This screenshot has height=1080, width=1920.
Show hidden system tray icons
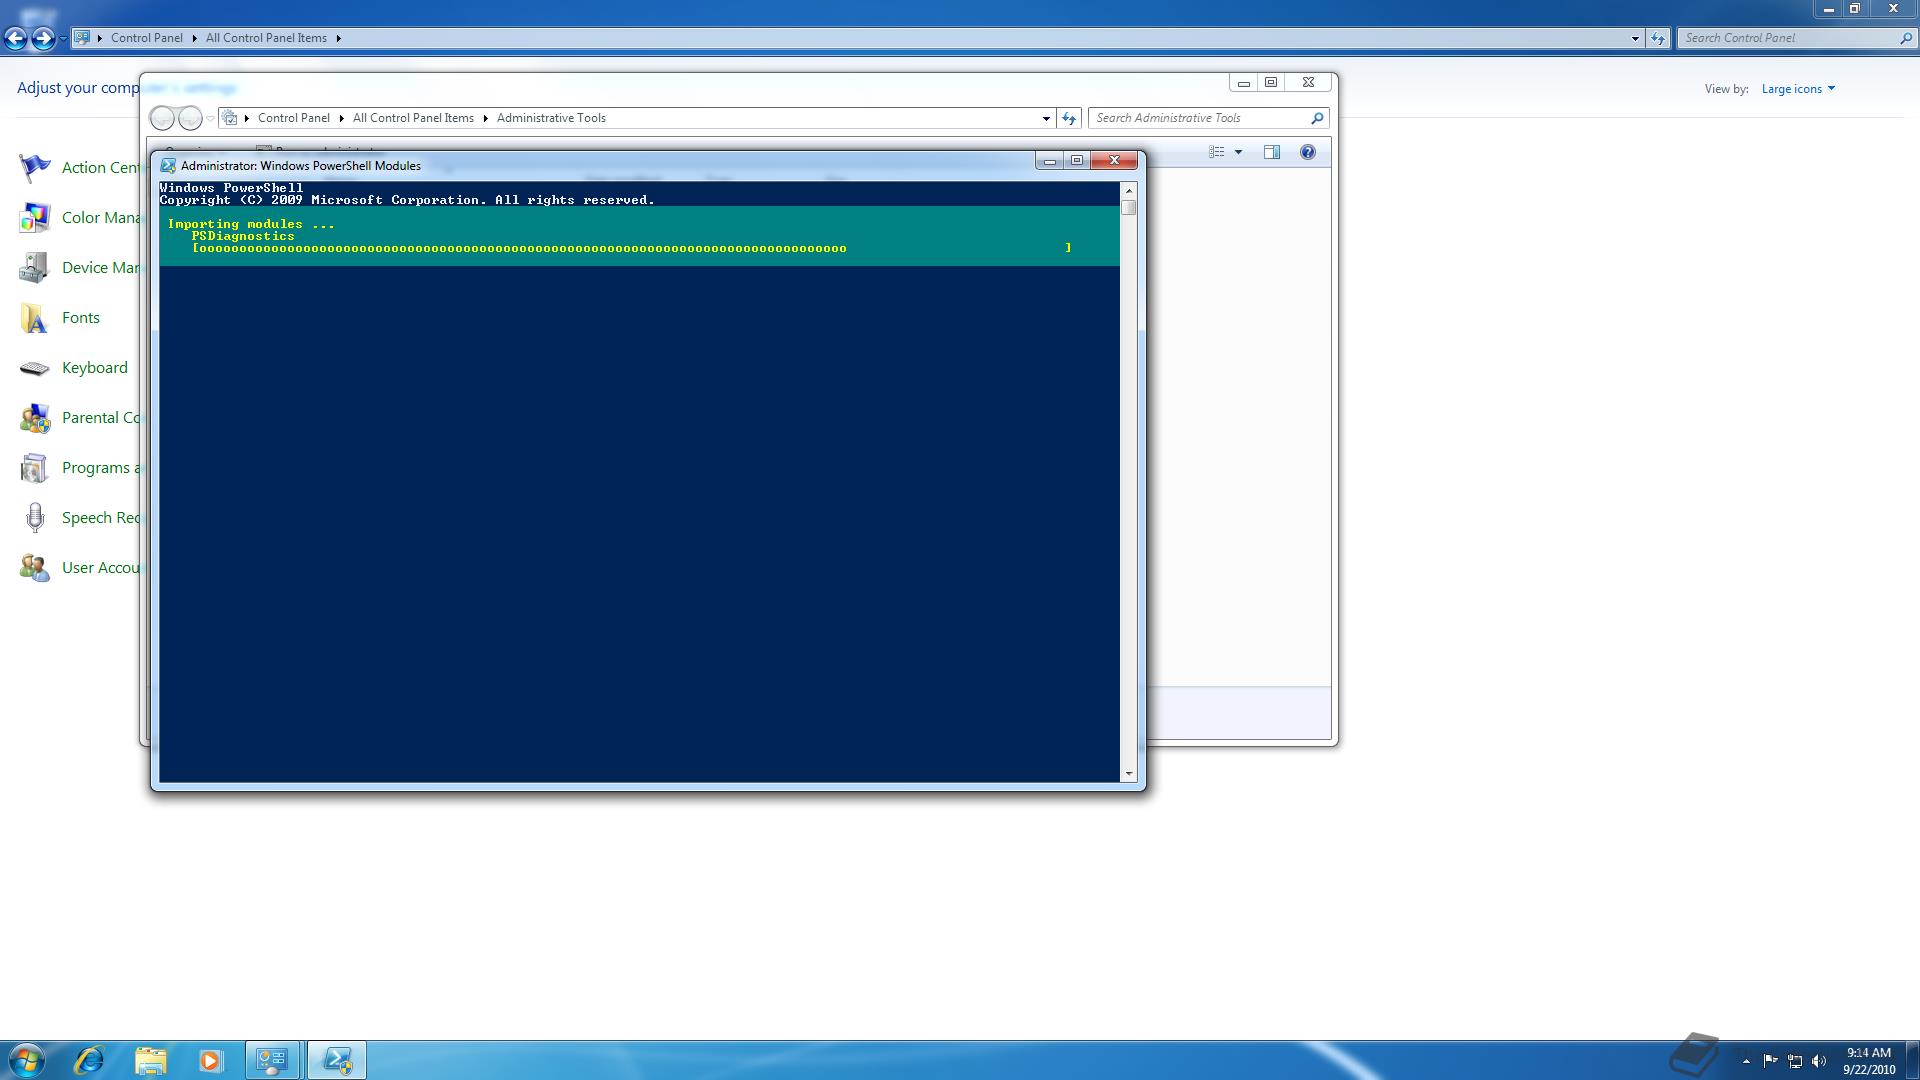coord(1746,1061)
